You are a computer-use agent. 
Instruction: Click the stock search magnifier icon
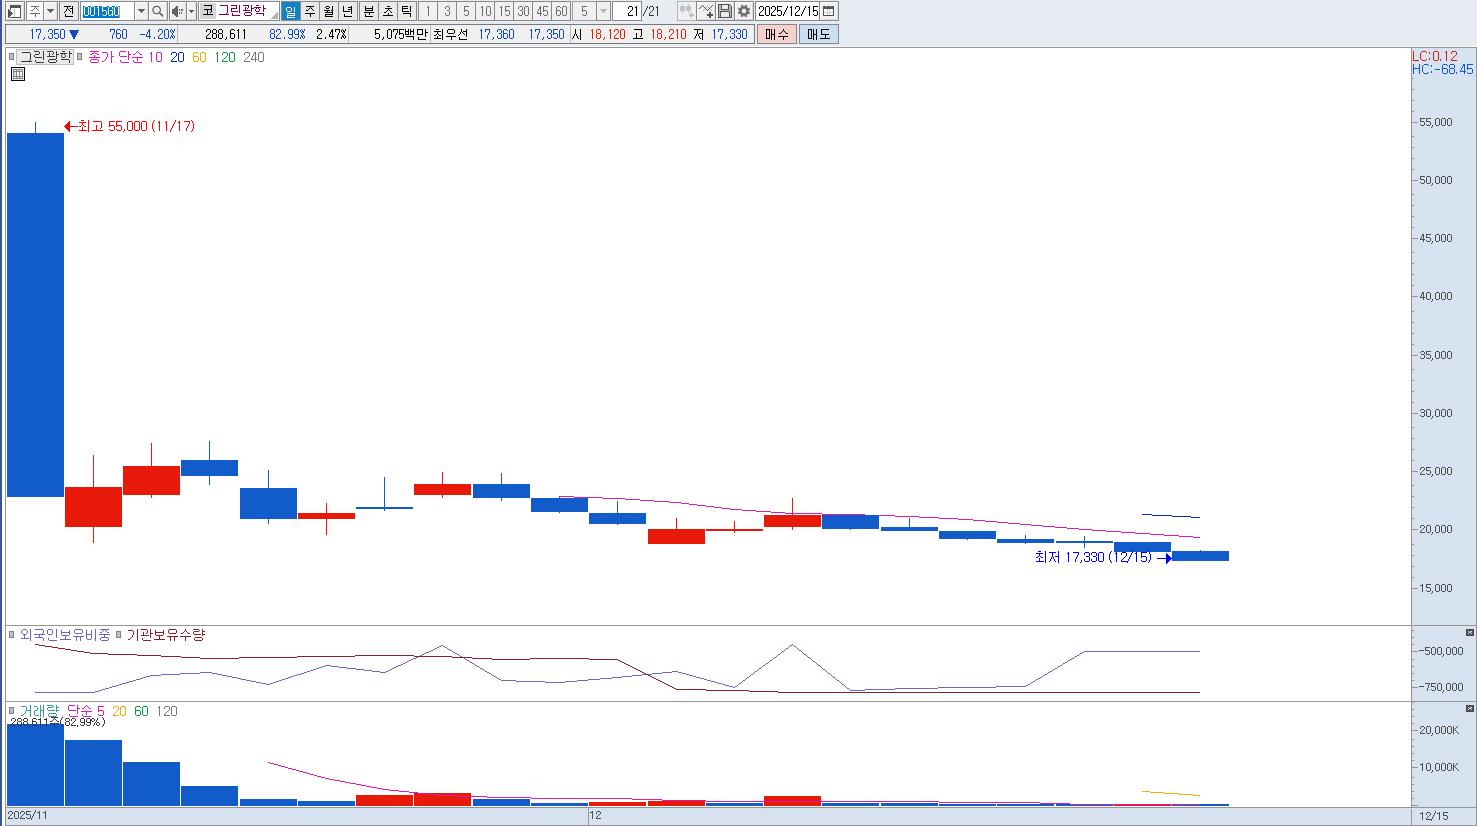point(158,11)
